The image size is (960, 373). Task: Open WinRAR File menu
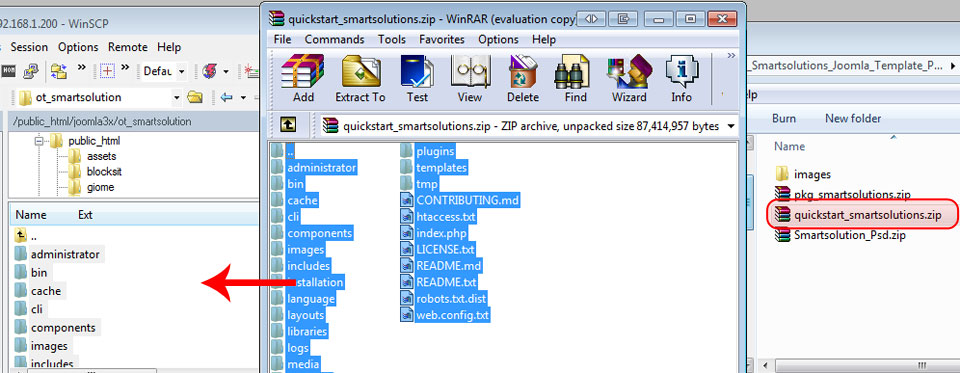coord(282,39)
